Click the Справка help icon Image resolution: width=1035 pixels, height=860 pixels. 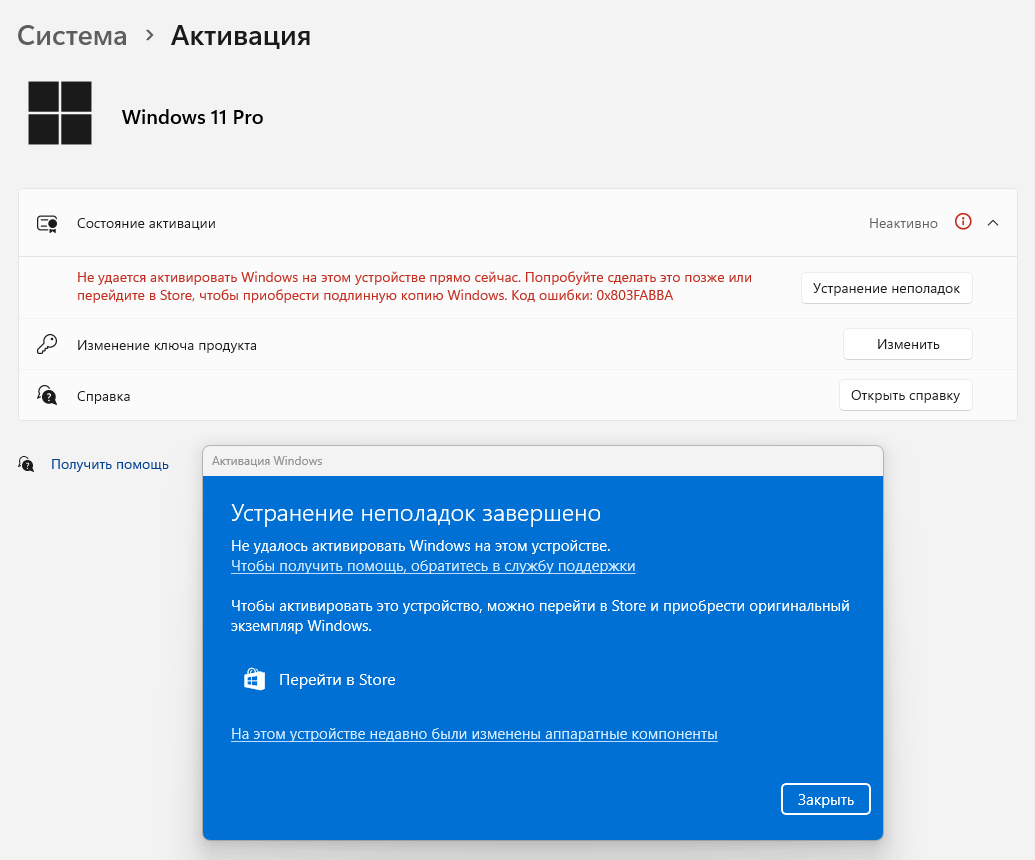point(47,395)
